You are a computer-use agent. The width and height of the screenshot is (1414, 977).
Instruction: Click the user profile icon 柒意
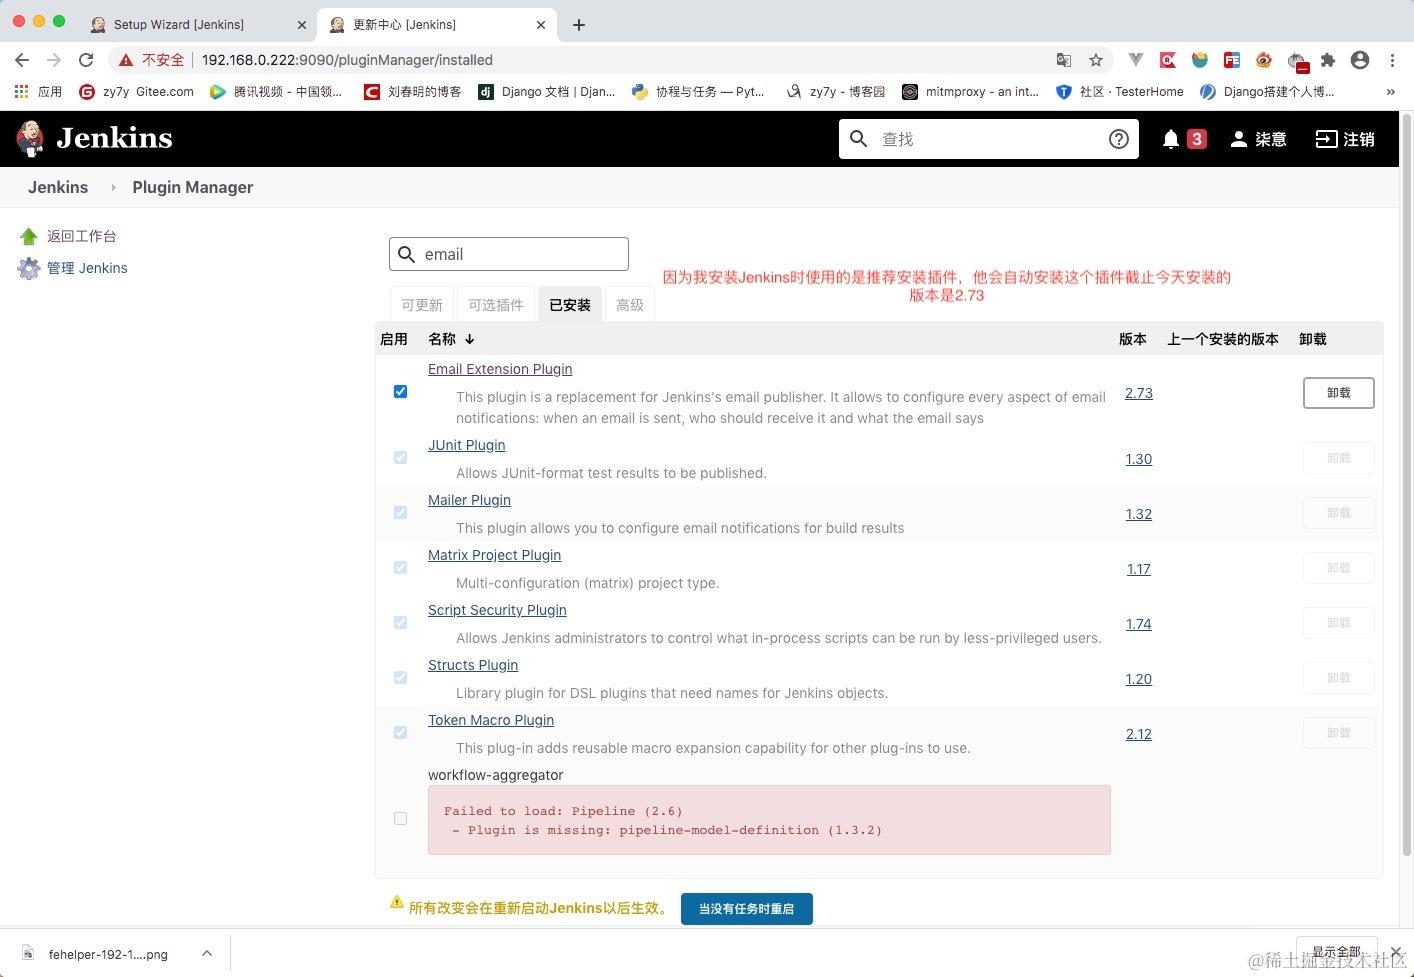click(x=1238, y=139)
